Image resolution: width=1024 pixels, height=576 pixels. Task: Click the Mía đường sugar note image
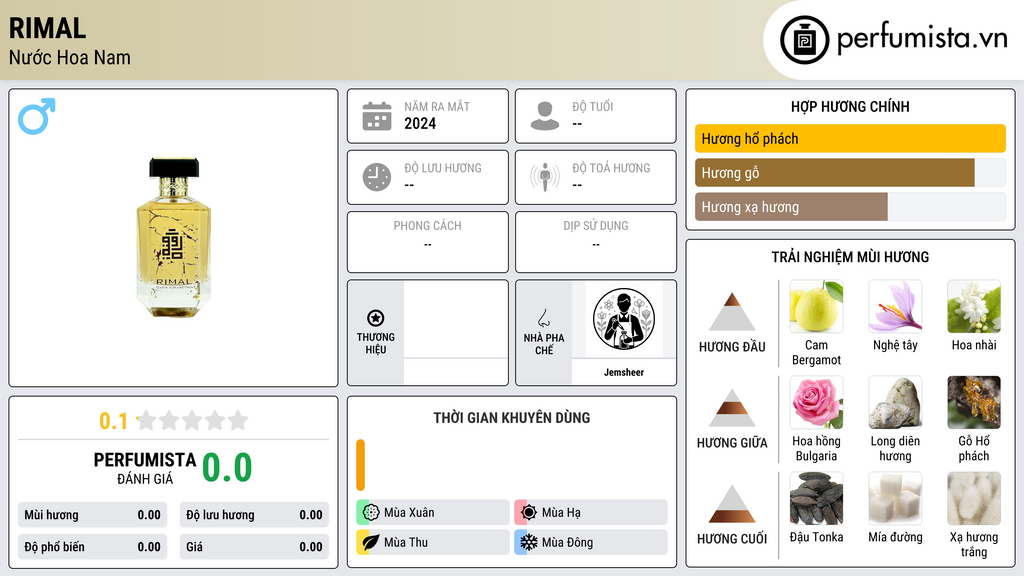click(x=895, y=498)
